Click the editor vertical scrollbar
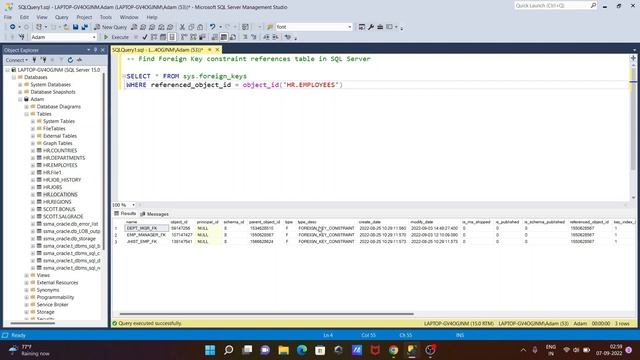Viewport: 640px width, 360px height. tap(633, 118)
